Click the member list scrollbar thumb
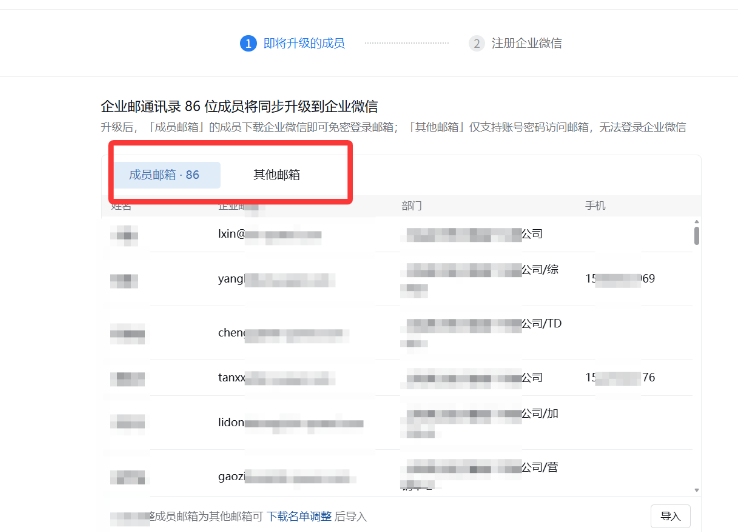 696,236
